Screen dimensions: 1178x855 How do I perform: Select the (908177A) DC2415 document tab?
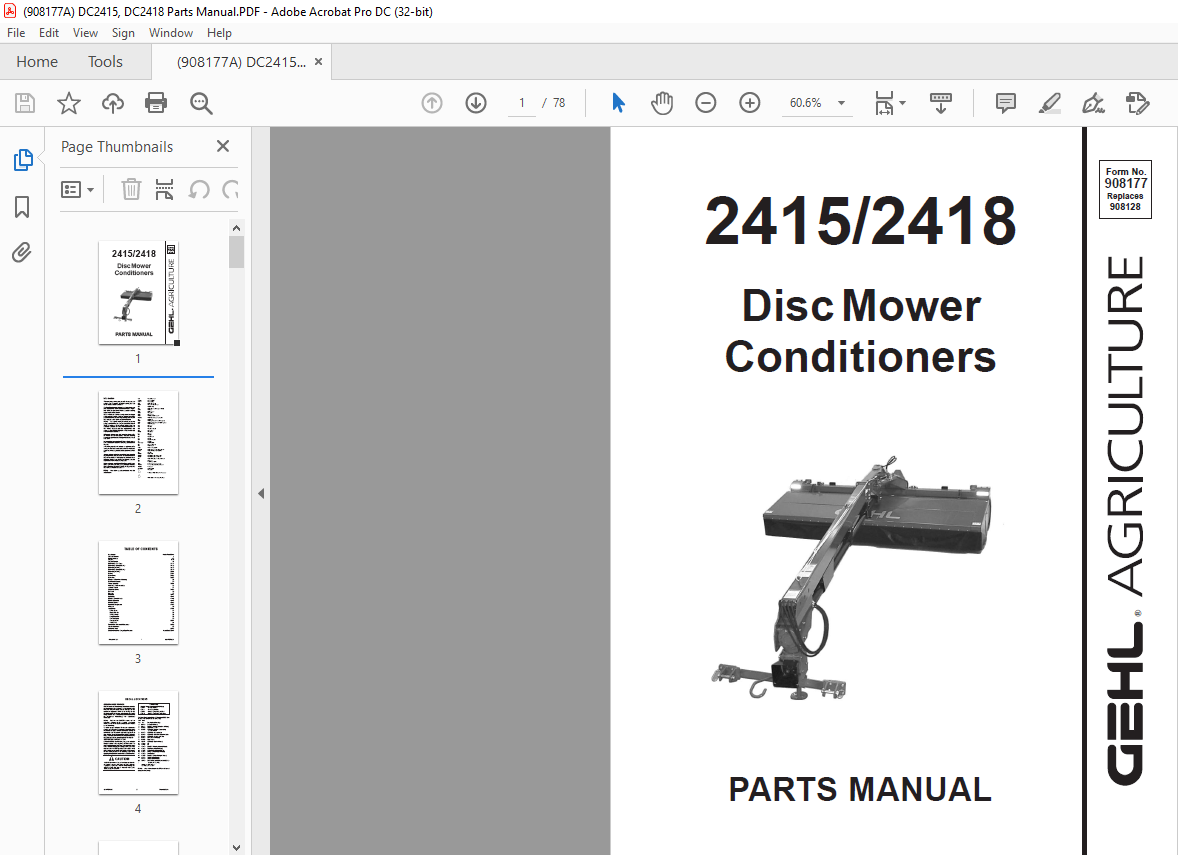[241, 62]
